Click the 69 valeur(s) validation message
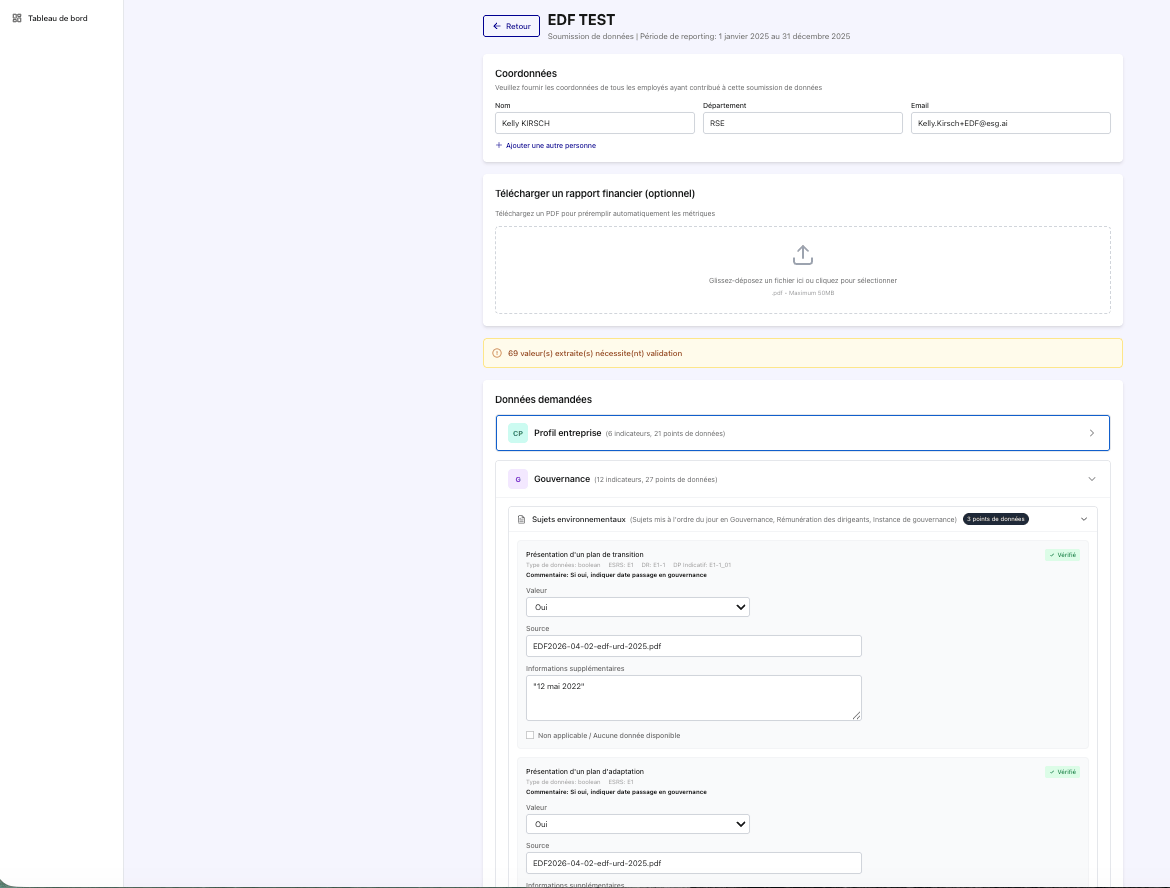This screenshot has width=1170, height=888. click(x=595, y=354)
